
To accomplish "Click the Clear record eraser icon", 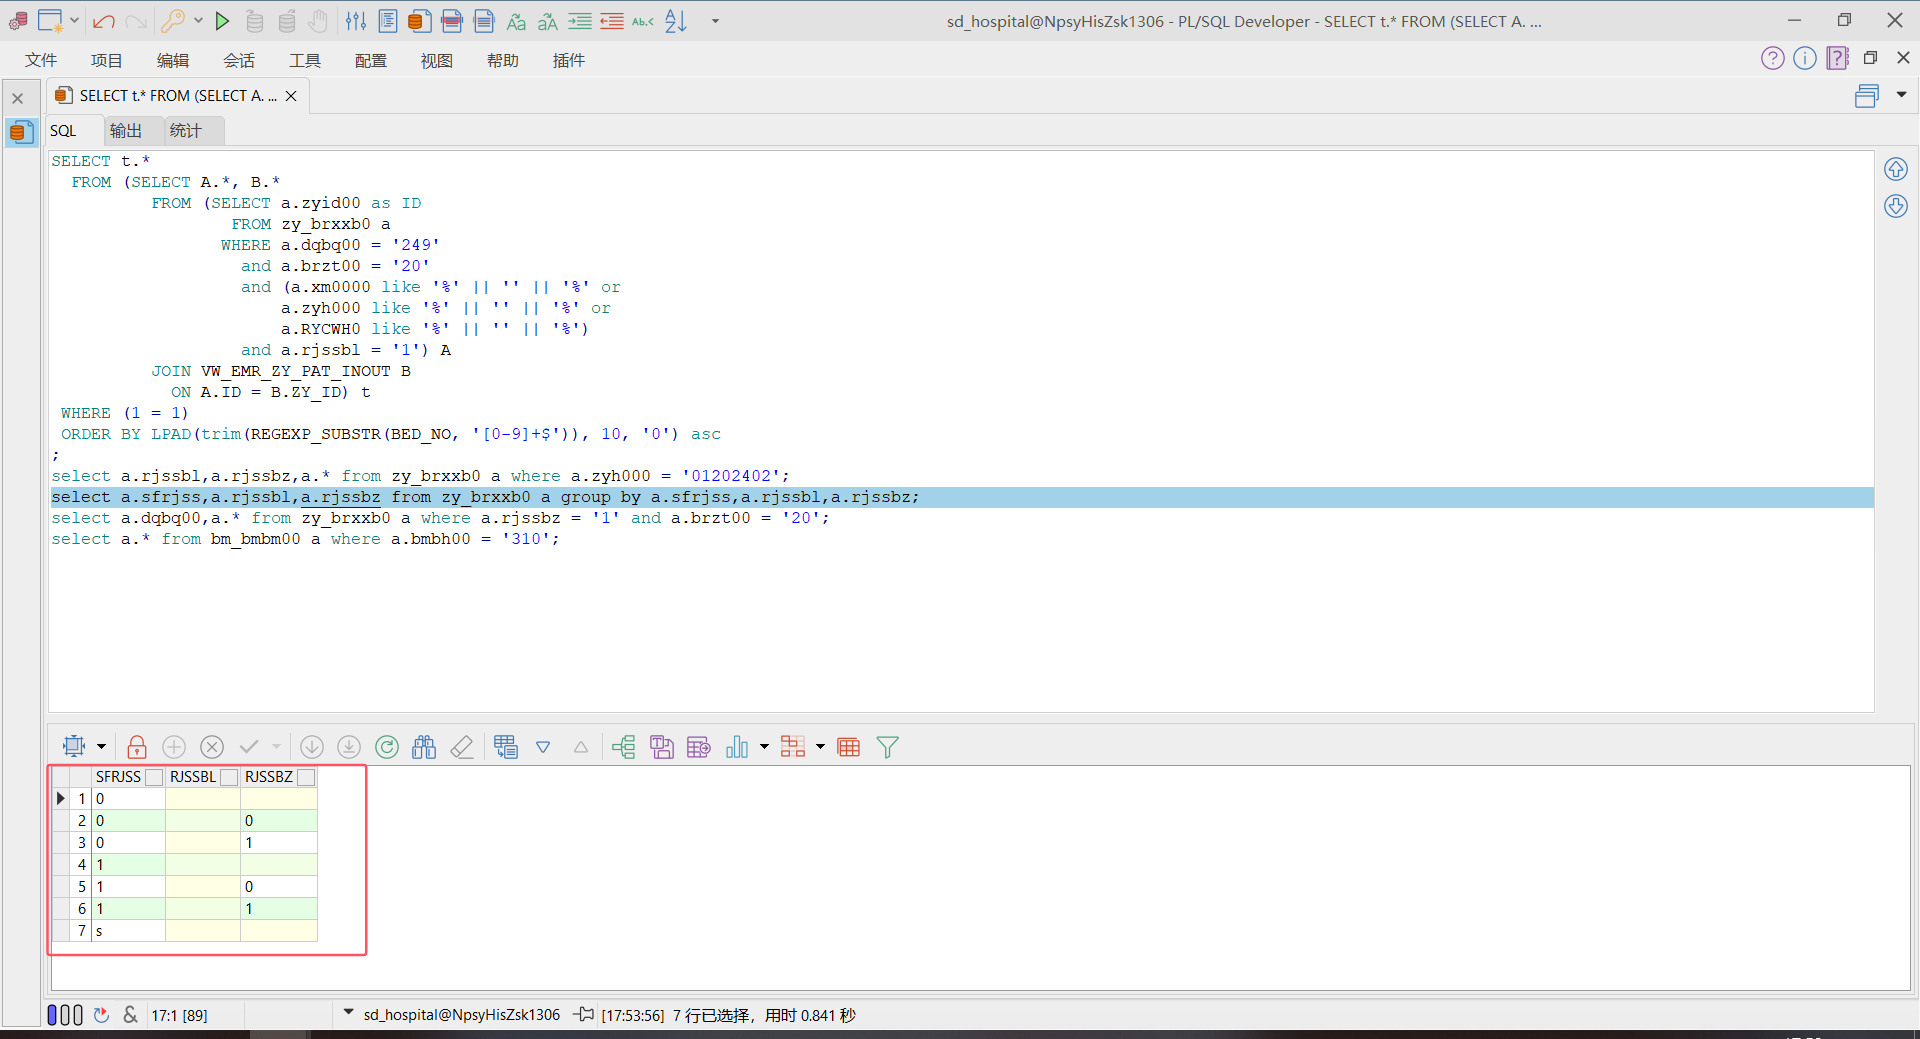I will [462, 747].
